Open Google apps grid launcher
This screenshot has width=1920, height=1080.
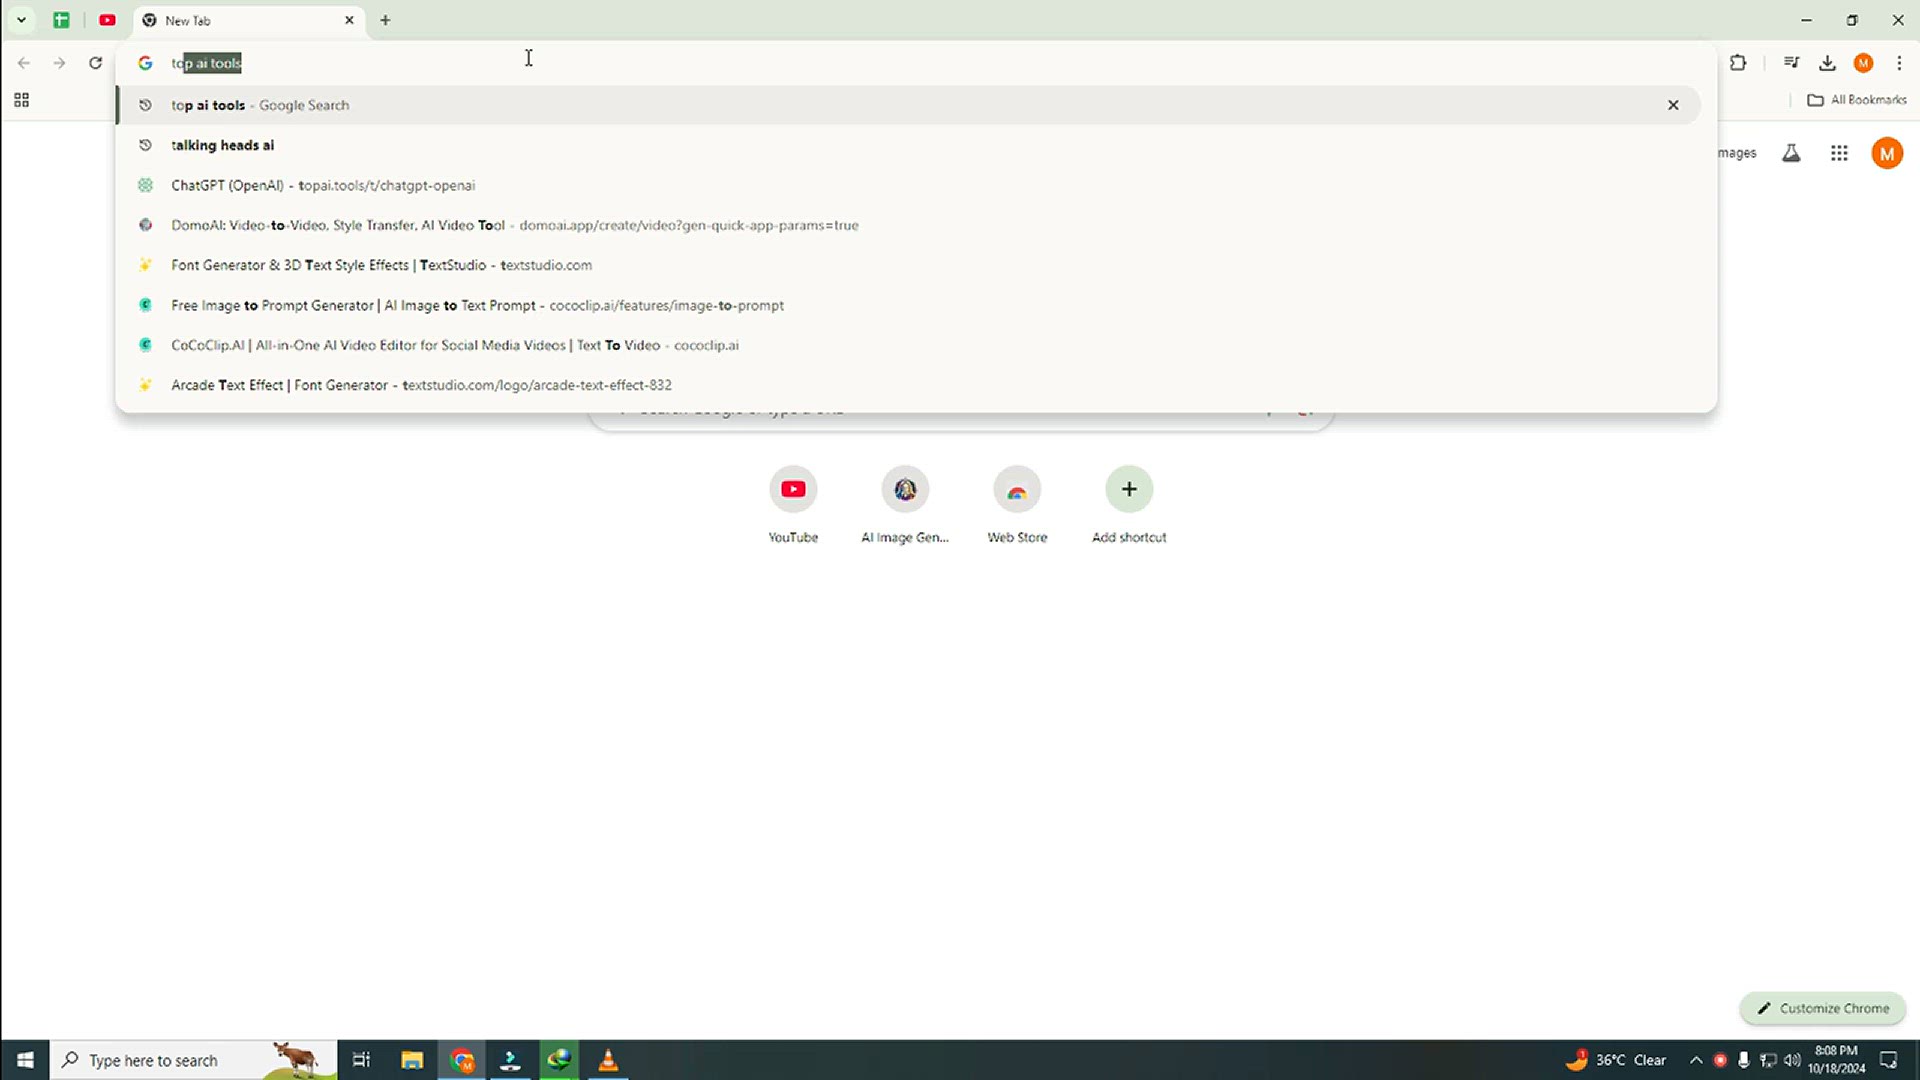pos(1839,153)
